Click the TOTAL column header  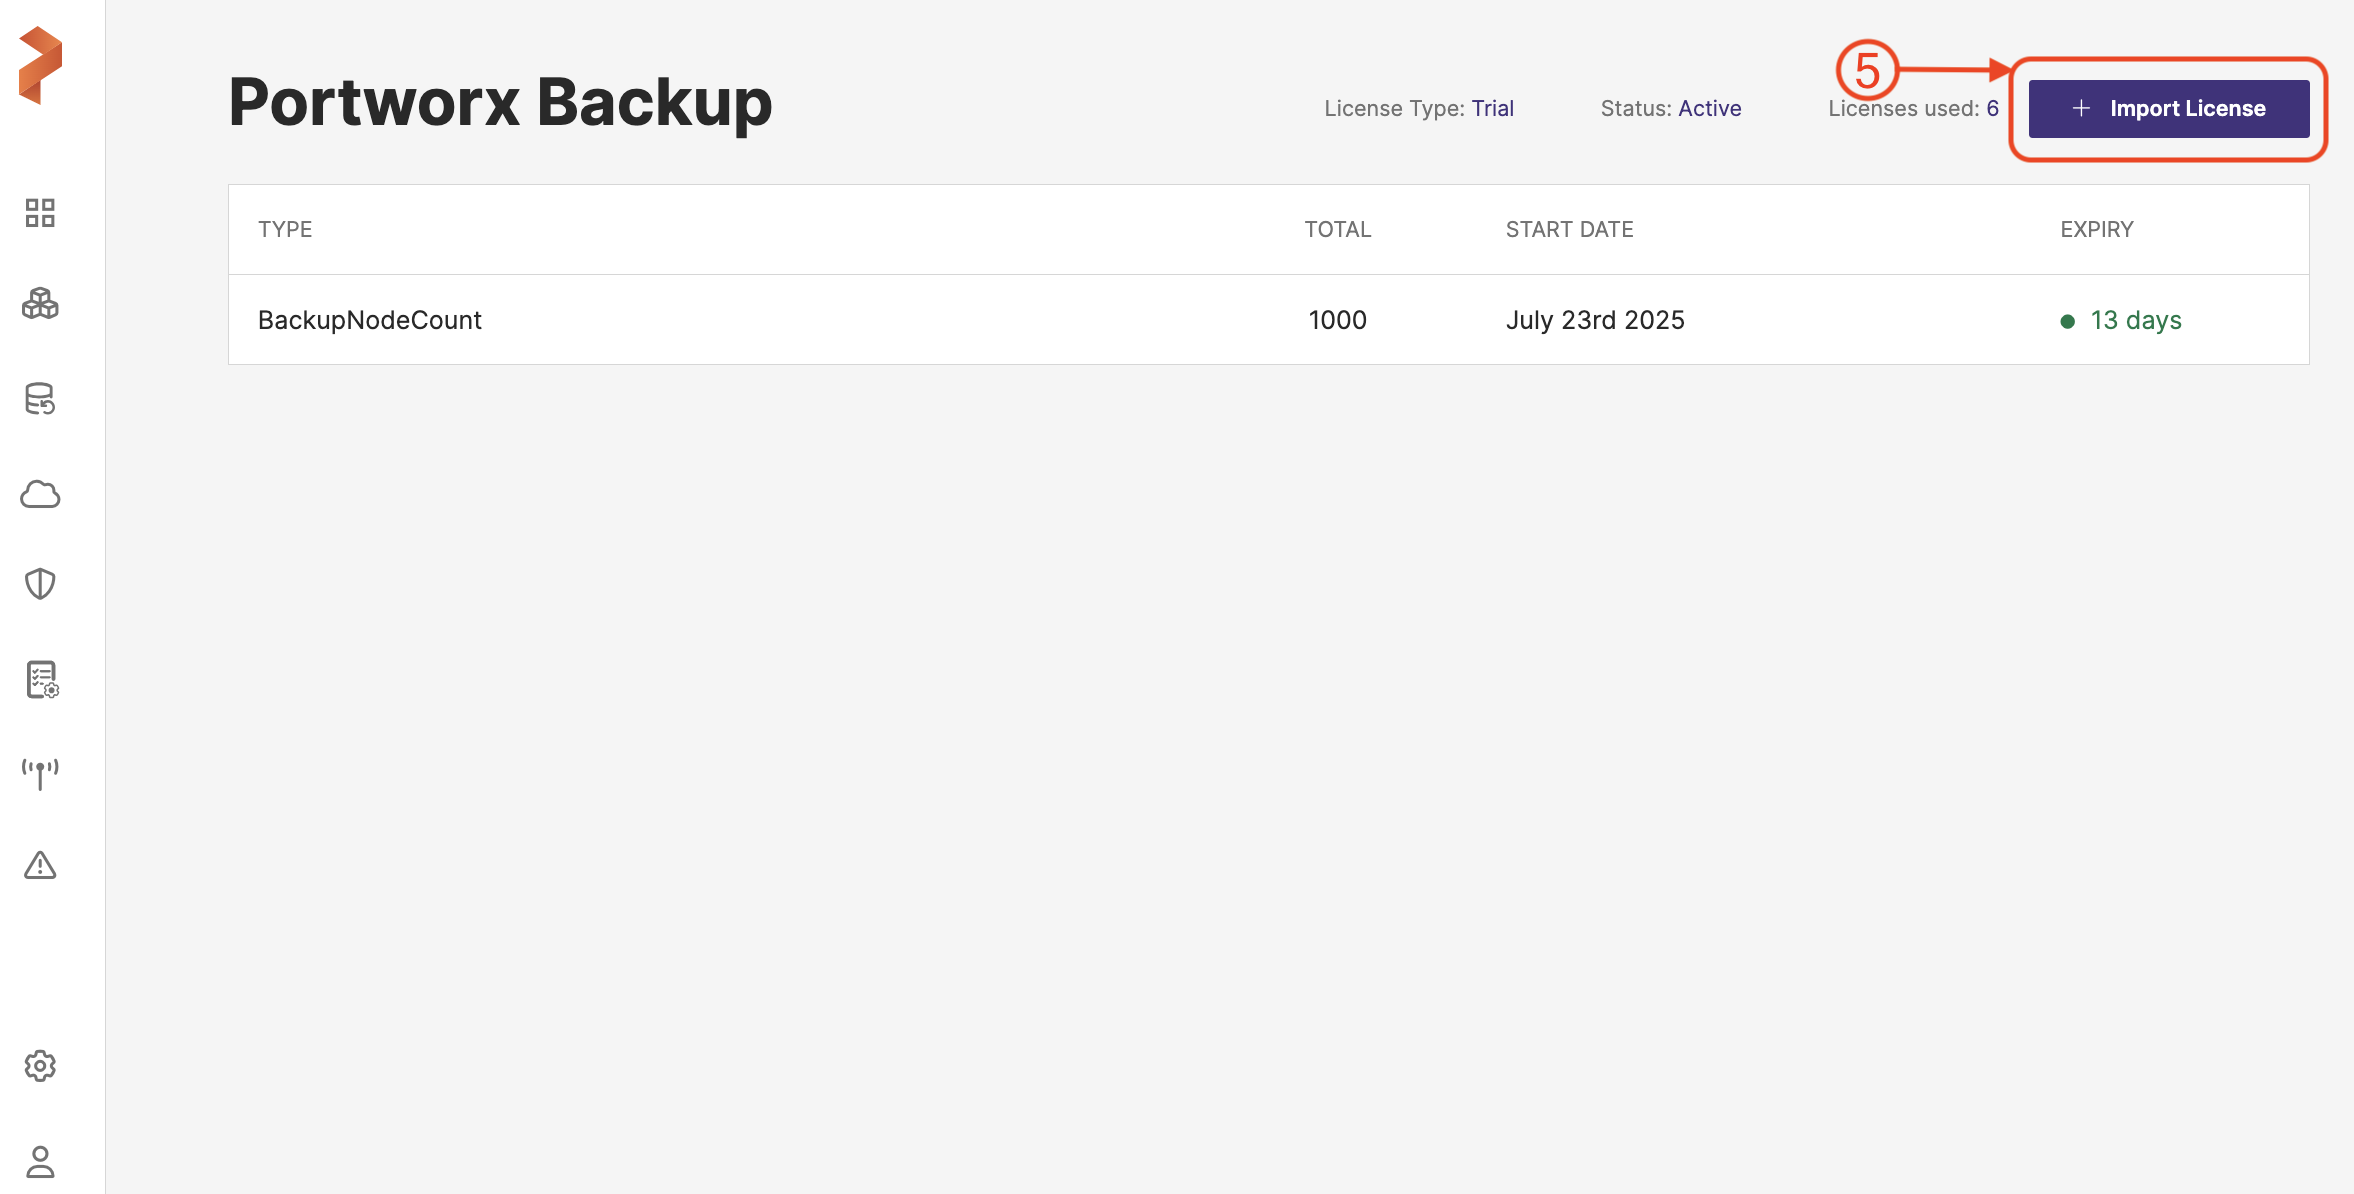[x=1337, y=229]
